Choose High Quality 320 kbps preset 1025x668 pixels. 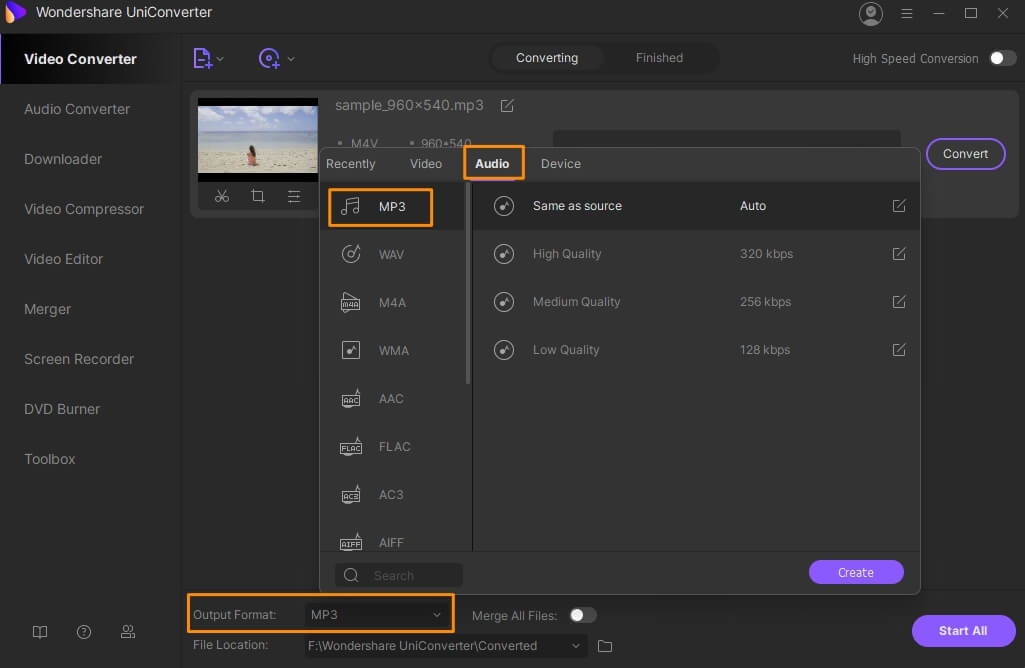696,254
